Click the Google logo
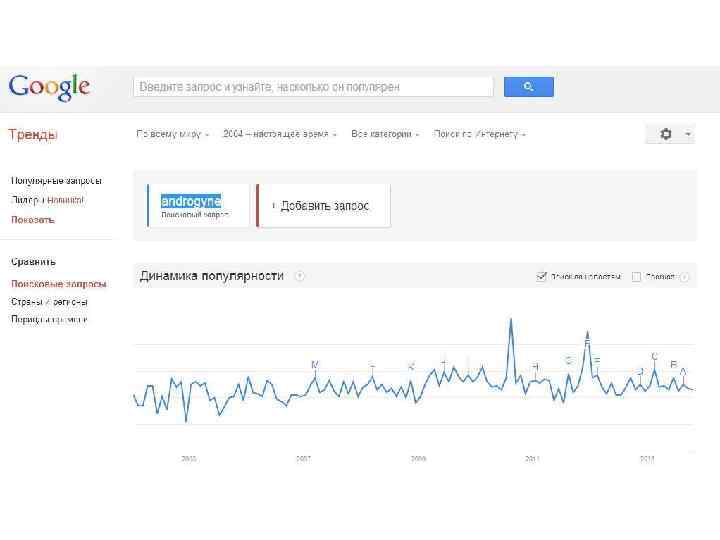The width and height of the screenshot is (720, 540). point(50,87)
